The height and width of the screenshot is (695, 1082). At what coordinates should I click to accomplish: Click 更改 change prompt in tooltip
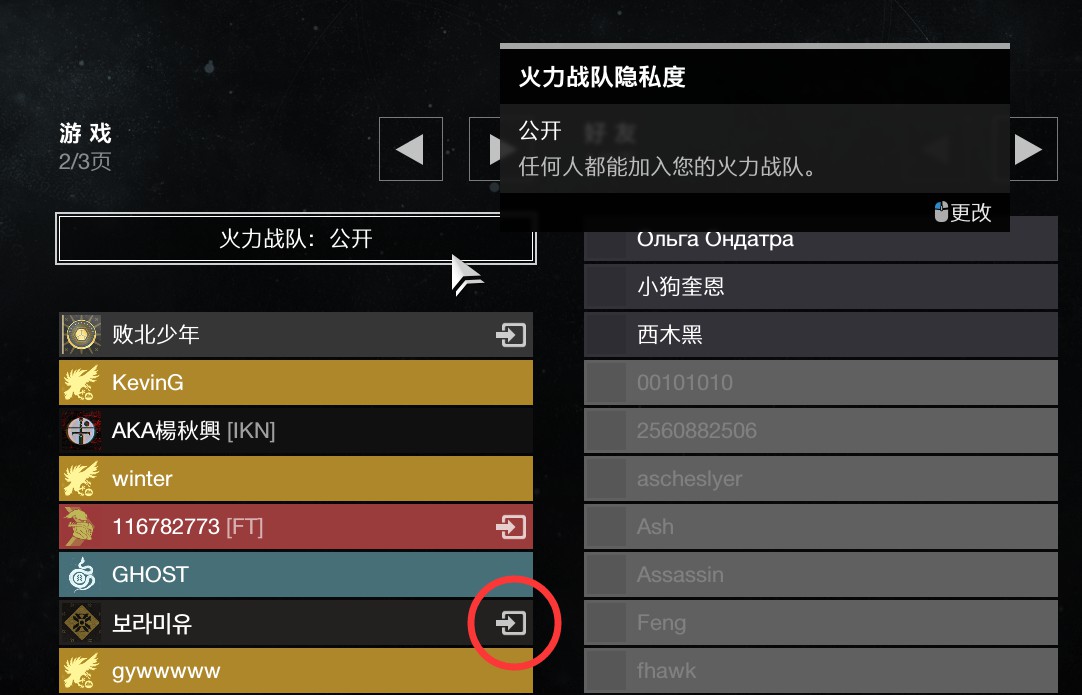point(963,213)
